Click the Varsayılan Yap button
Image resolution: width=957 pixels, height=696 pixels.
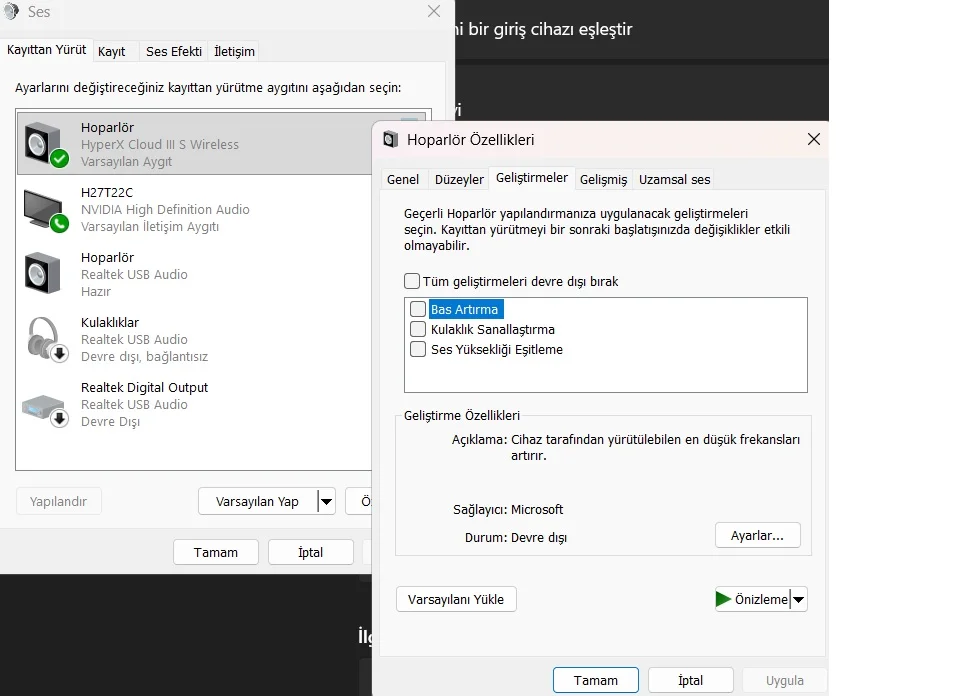pyautogui.click(x=257, y=502)
